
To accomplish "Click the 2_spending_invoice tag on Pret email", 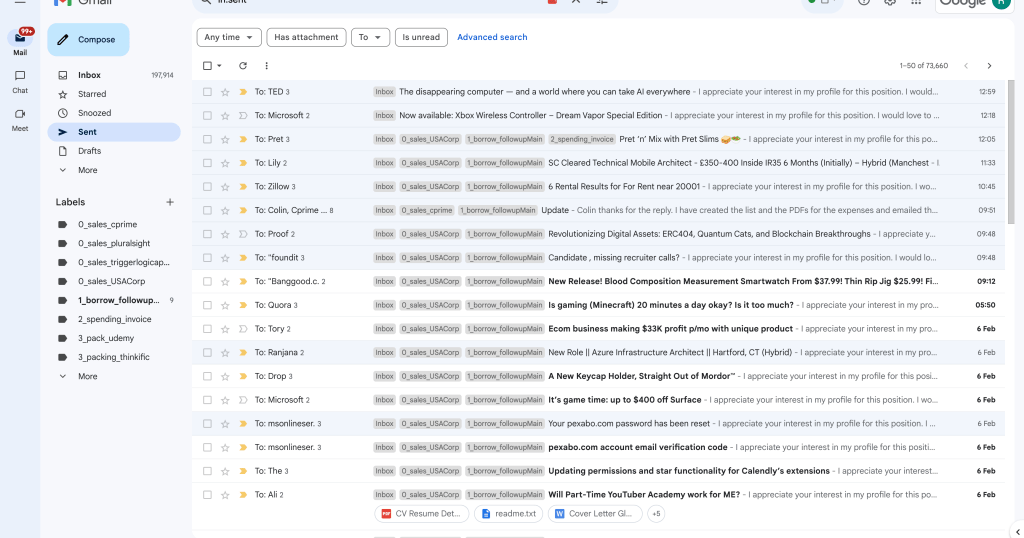I will click(x=582, y=139).
